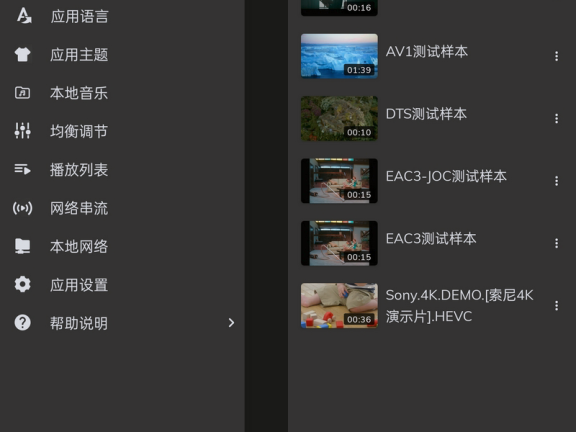Click the app language translate icon
The width and height of the screenshot is (576, 432).
coord(24,16)
